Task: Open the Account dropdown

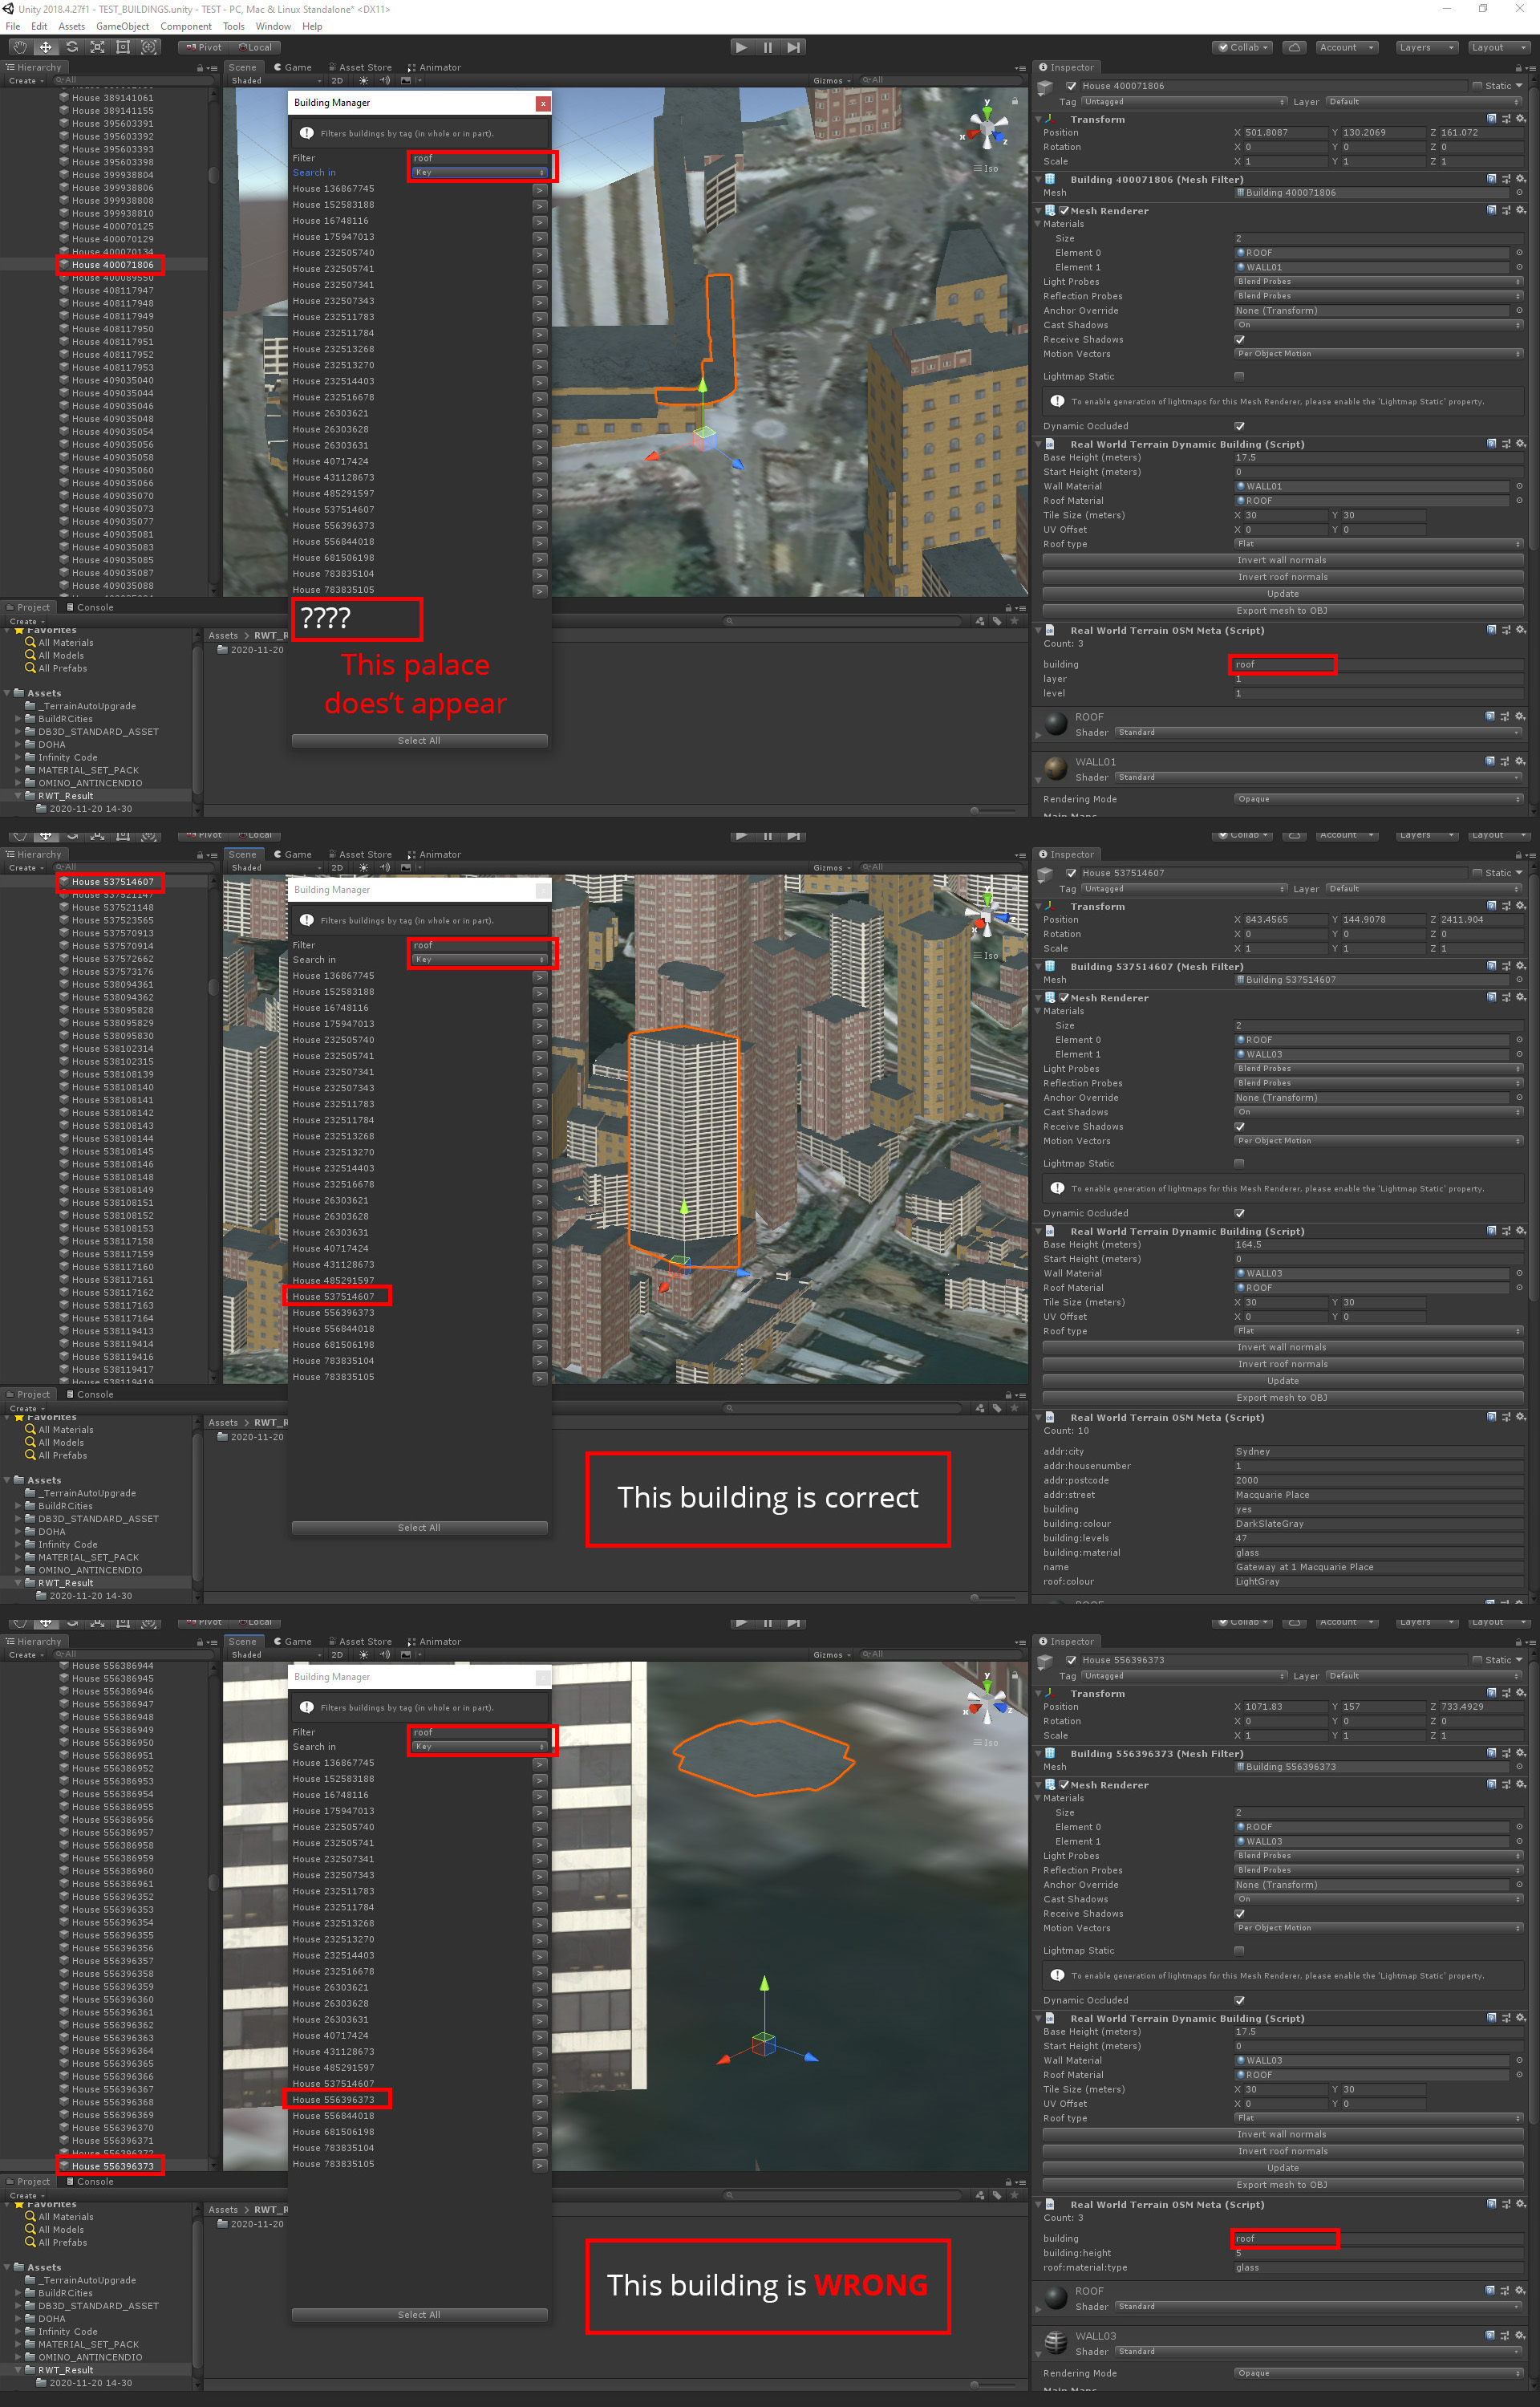Action: pyautogui.click(x=1345, y=47)
